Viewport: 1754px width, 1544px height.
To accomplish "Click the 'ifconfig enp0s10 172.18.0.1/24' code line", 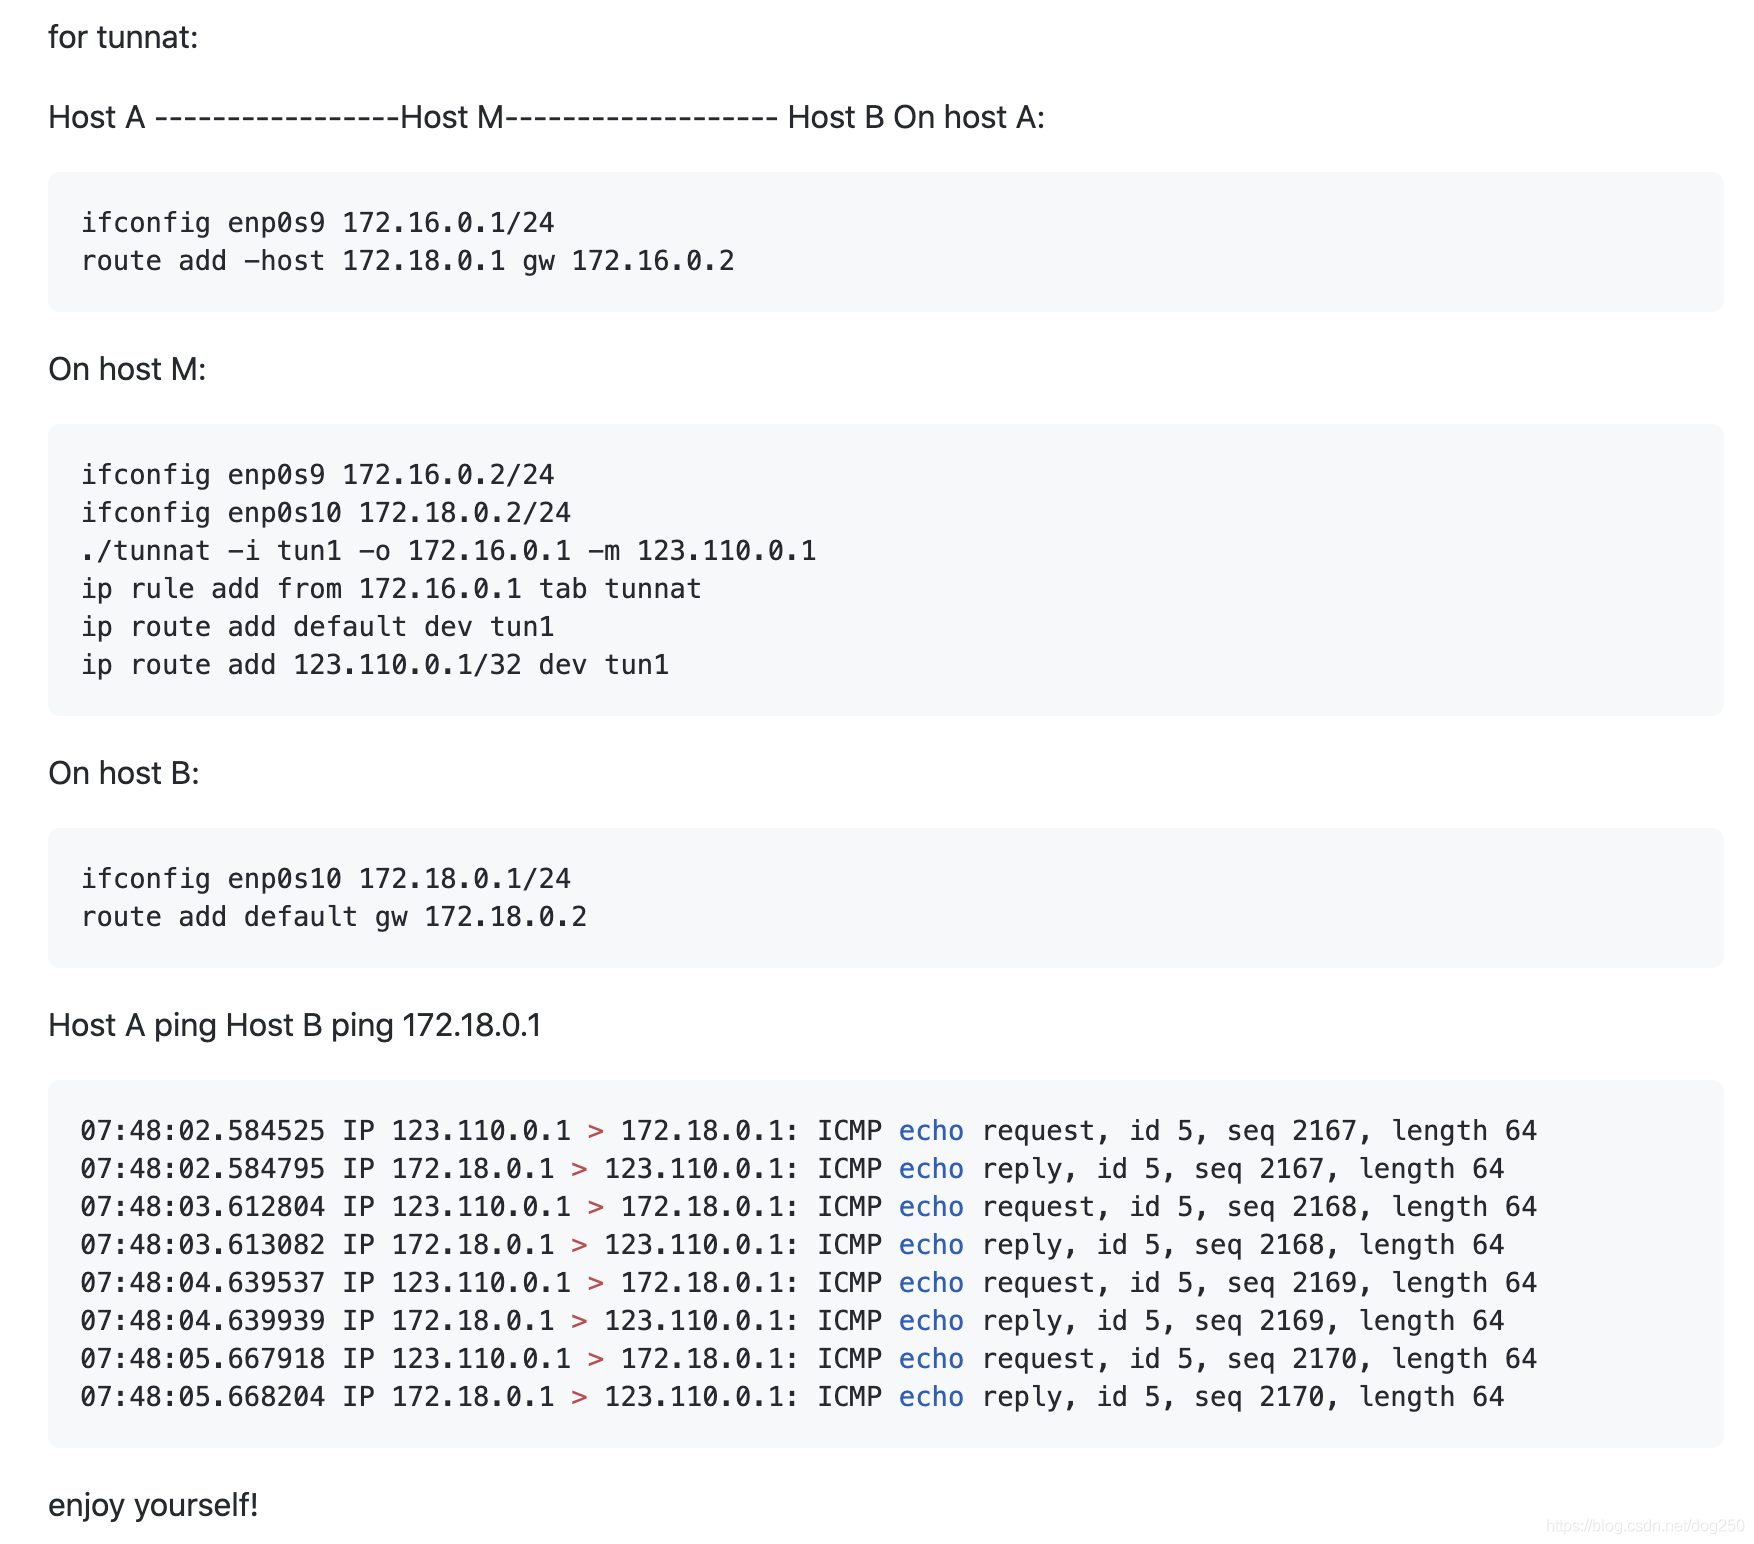I will (325, 878).
